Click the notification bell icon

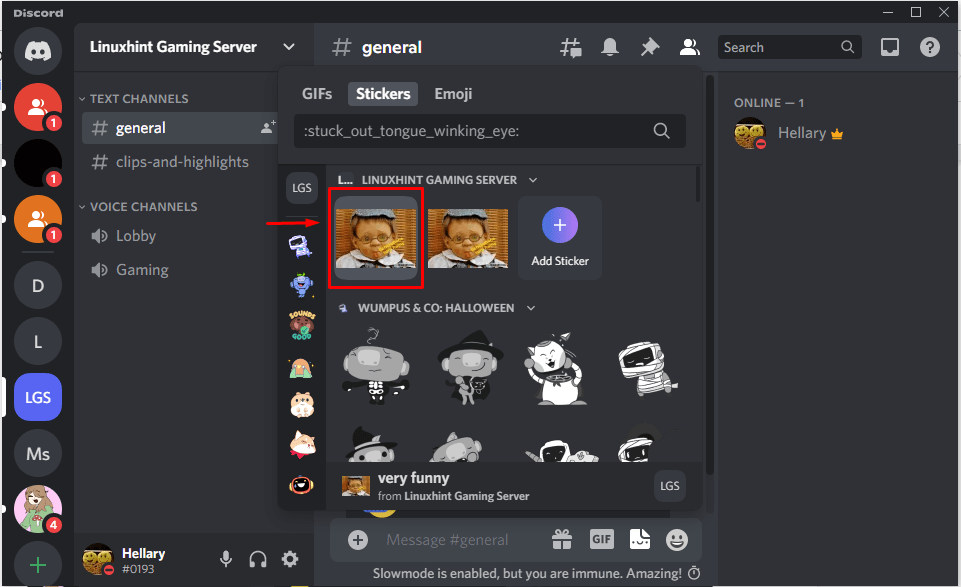(609, 46)
